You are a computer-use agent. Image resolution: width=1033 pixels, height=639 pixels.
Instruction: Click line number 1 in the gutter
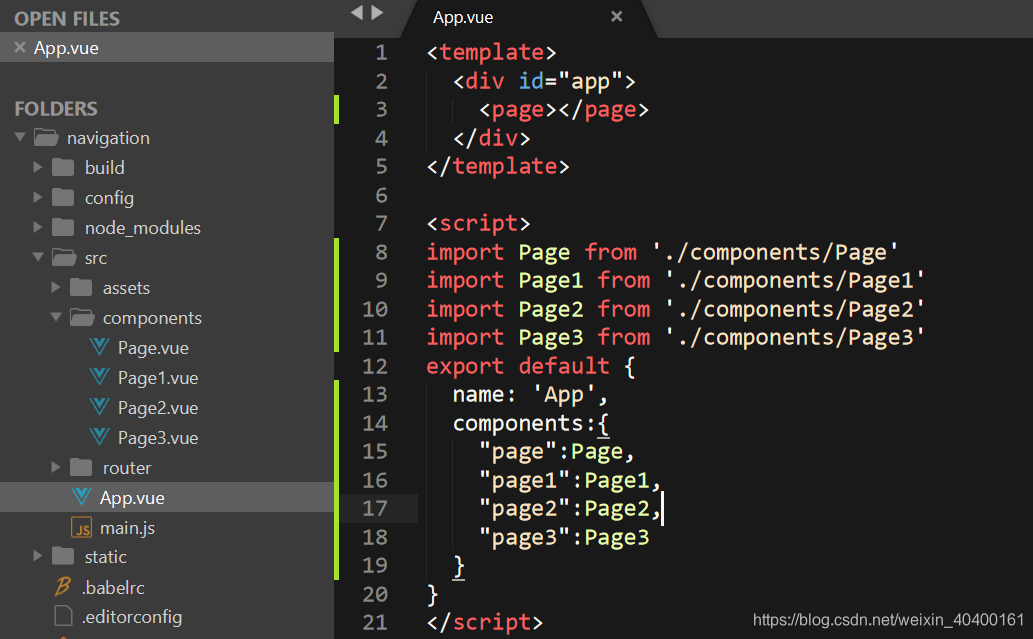381,52
